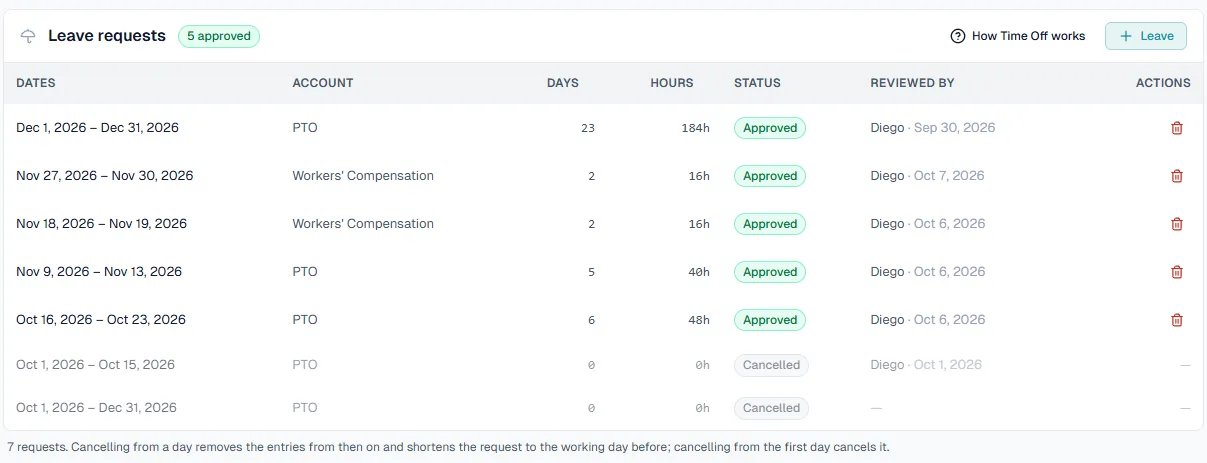Click the ACTIONS column header
Screen dimensions: 1207x463
point(1163,83)
